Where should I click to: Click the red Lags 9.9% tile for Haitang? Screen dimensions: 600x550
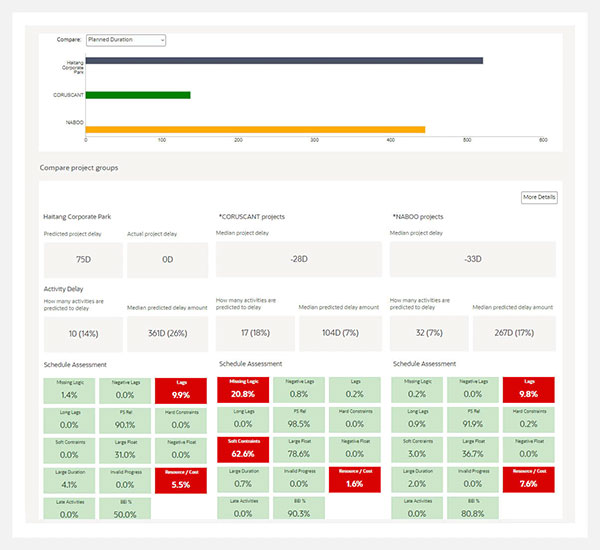point(181,390)
